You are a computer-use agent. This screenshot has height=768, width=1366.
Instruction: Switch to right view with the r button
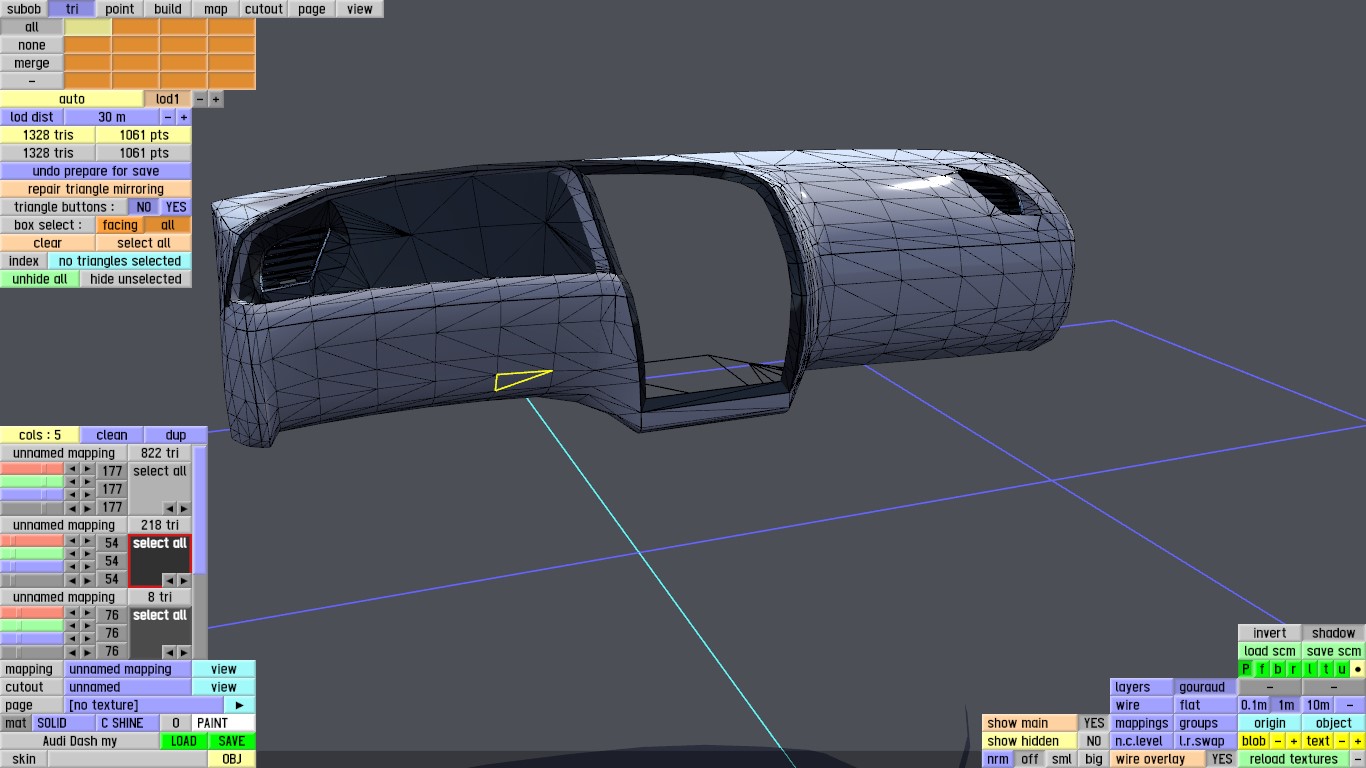[1294, 669]
